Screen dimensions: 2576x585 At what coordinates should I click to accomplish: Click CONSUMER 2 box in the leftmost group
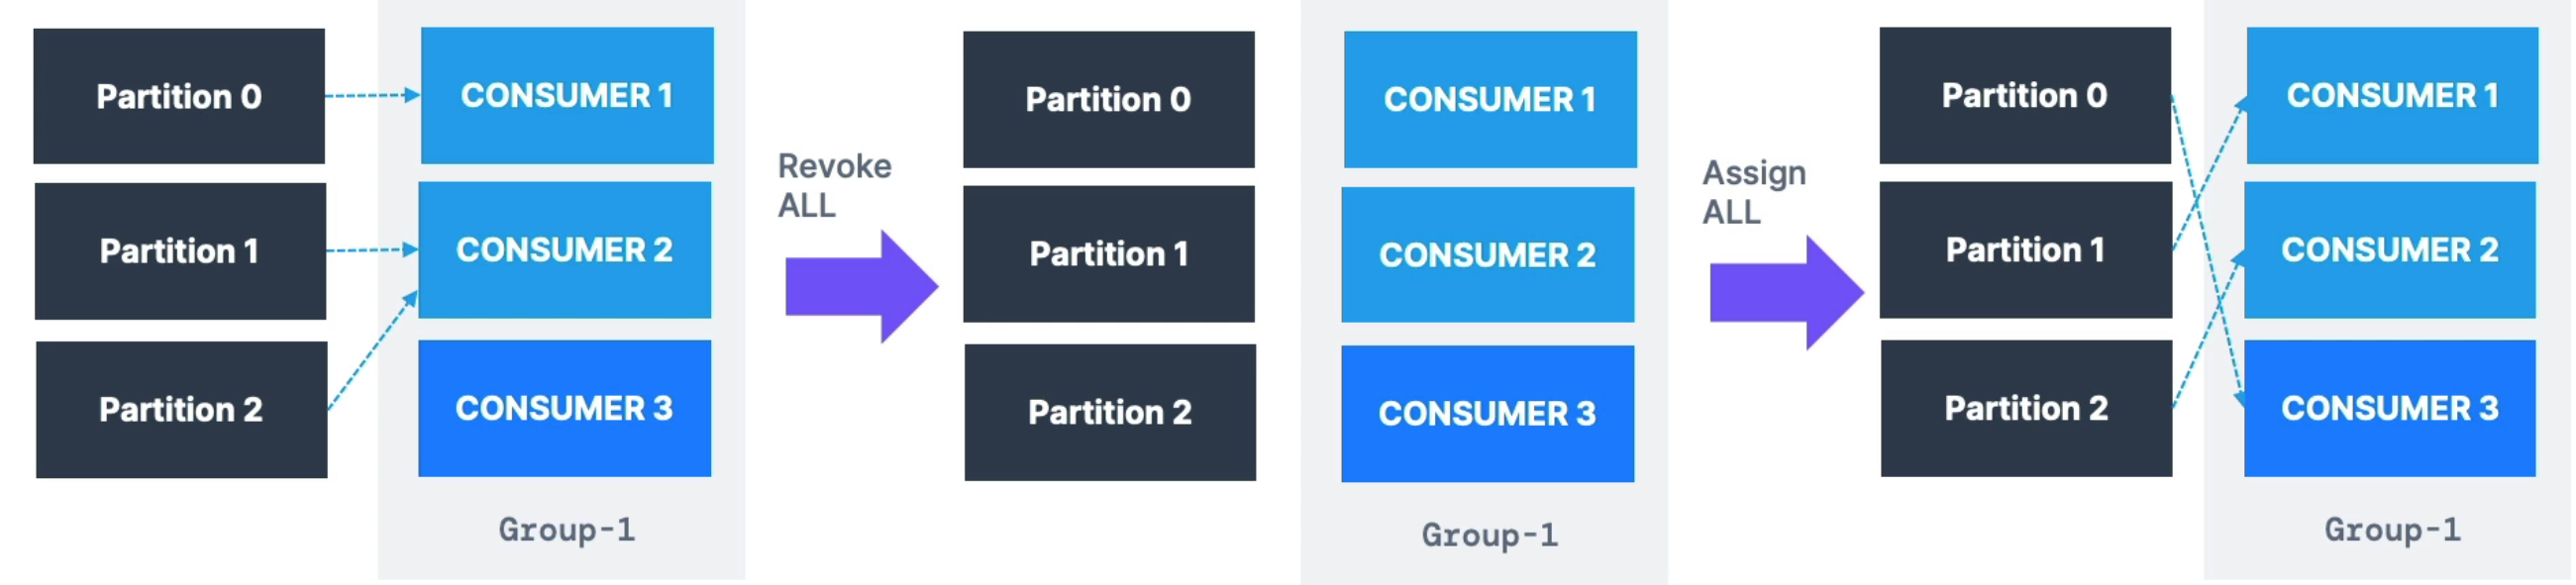coord(565,250)
